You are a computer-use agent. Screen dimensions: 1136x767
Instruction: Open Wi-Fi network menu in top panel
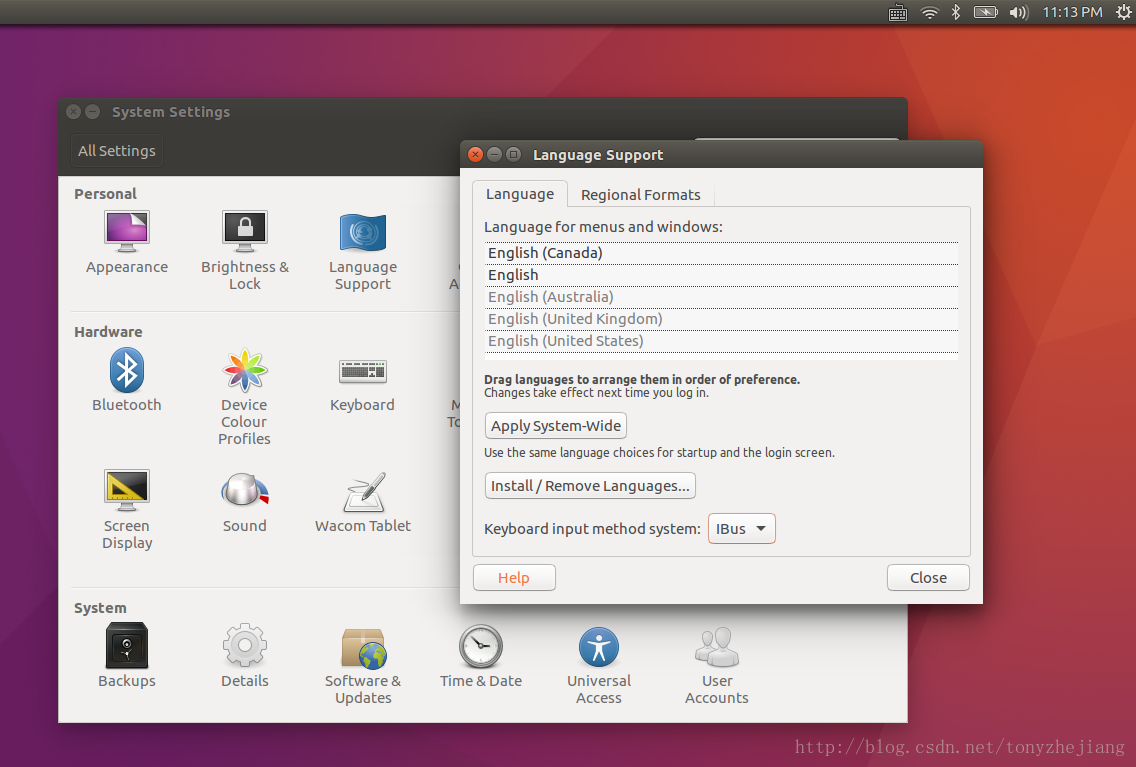(x=930, y=12)
